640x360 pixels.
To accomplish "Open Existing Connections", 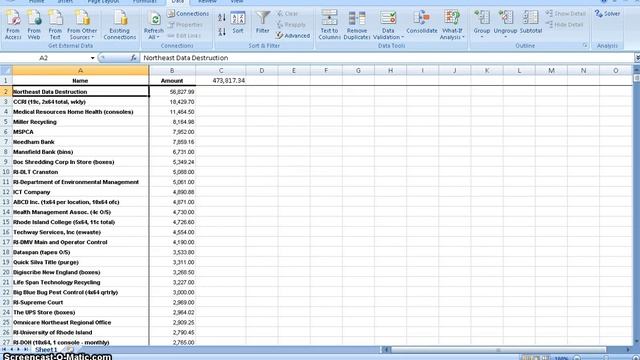I will click(x=120, y=24).
